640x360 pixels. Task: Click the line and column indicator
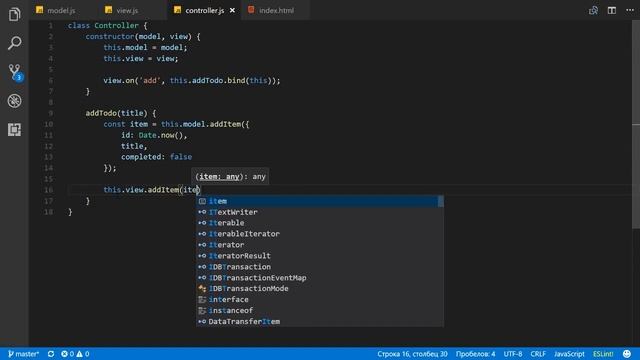click(x=412, y=354)
